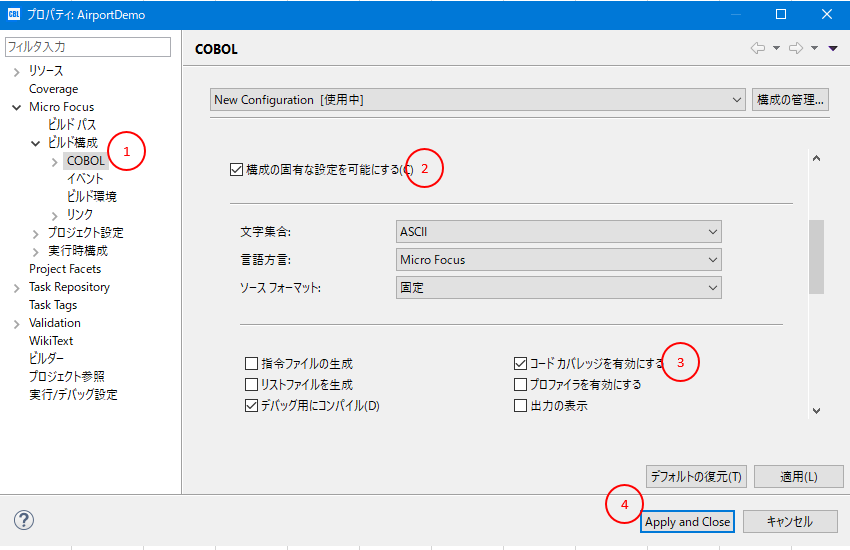The height and width of the screenshot is (550, 850).
Task: Collapse the ビルド構成 tree node
Action: pyautogui.click(x=35, y=144)
